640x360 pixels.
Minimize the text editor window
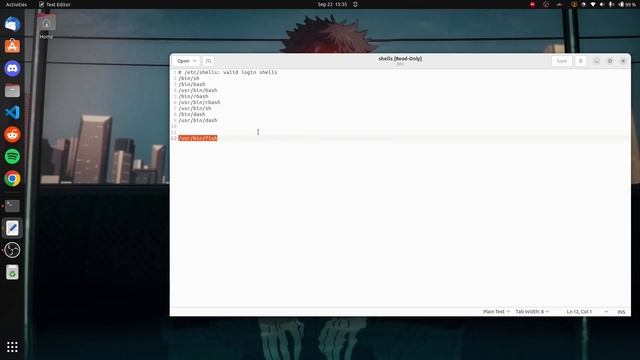coord(596,61)
